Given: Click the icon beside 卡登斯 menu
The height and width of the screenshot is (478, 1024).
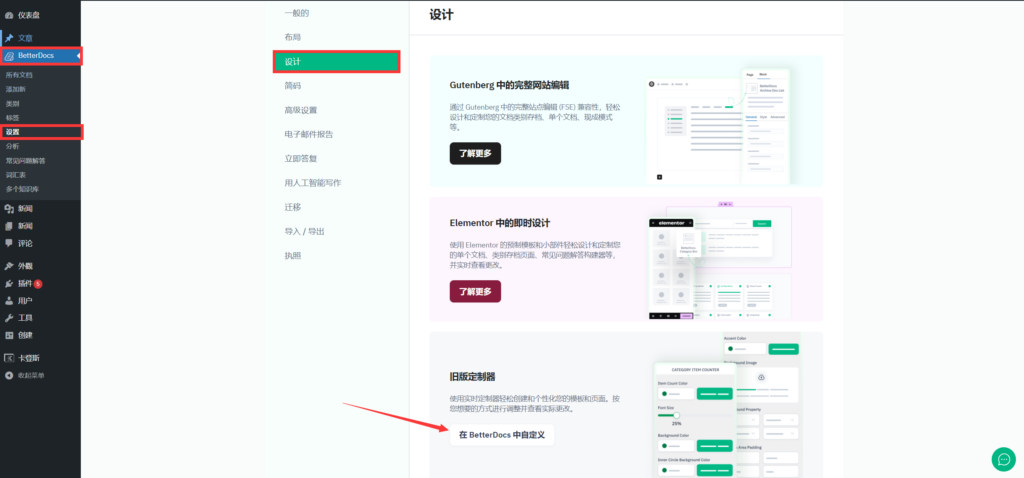Looking at the screenshot, I should (x=9, y=358).
